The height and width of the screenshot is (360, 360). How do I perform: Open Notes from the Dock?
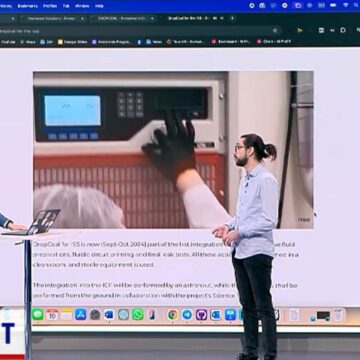tap(66, 314)
